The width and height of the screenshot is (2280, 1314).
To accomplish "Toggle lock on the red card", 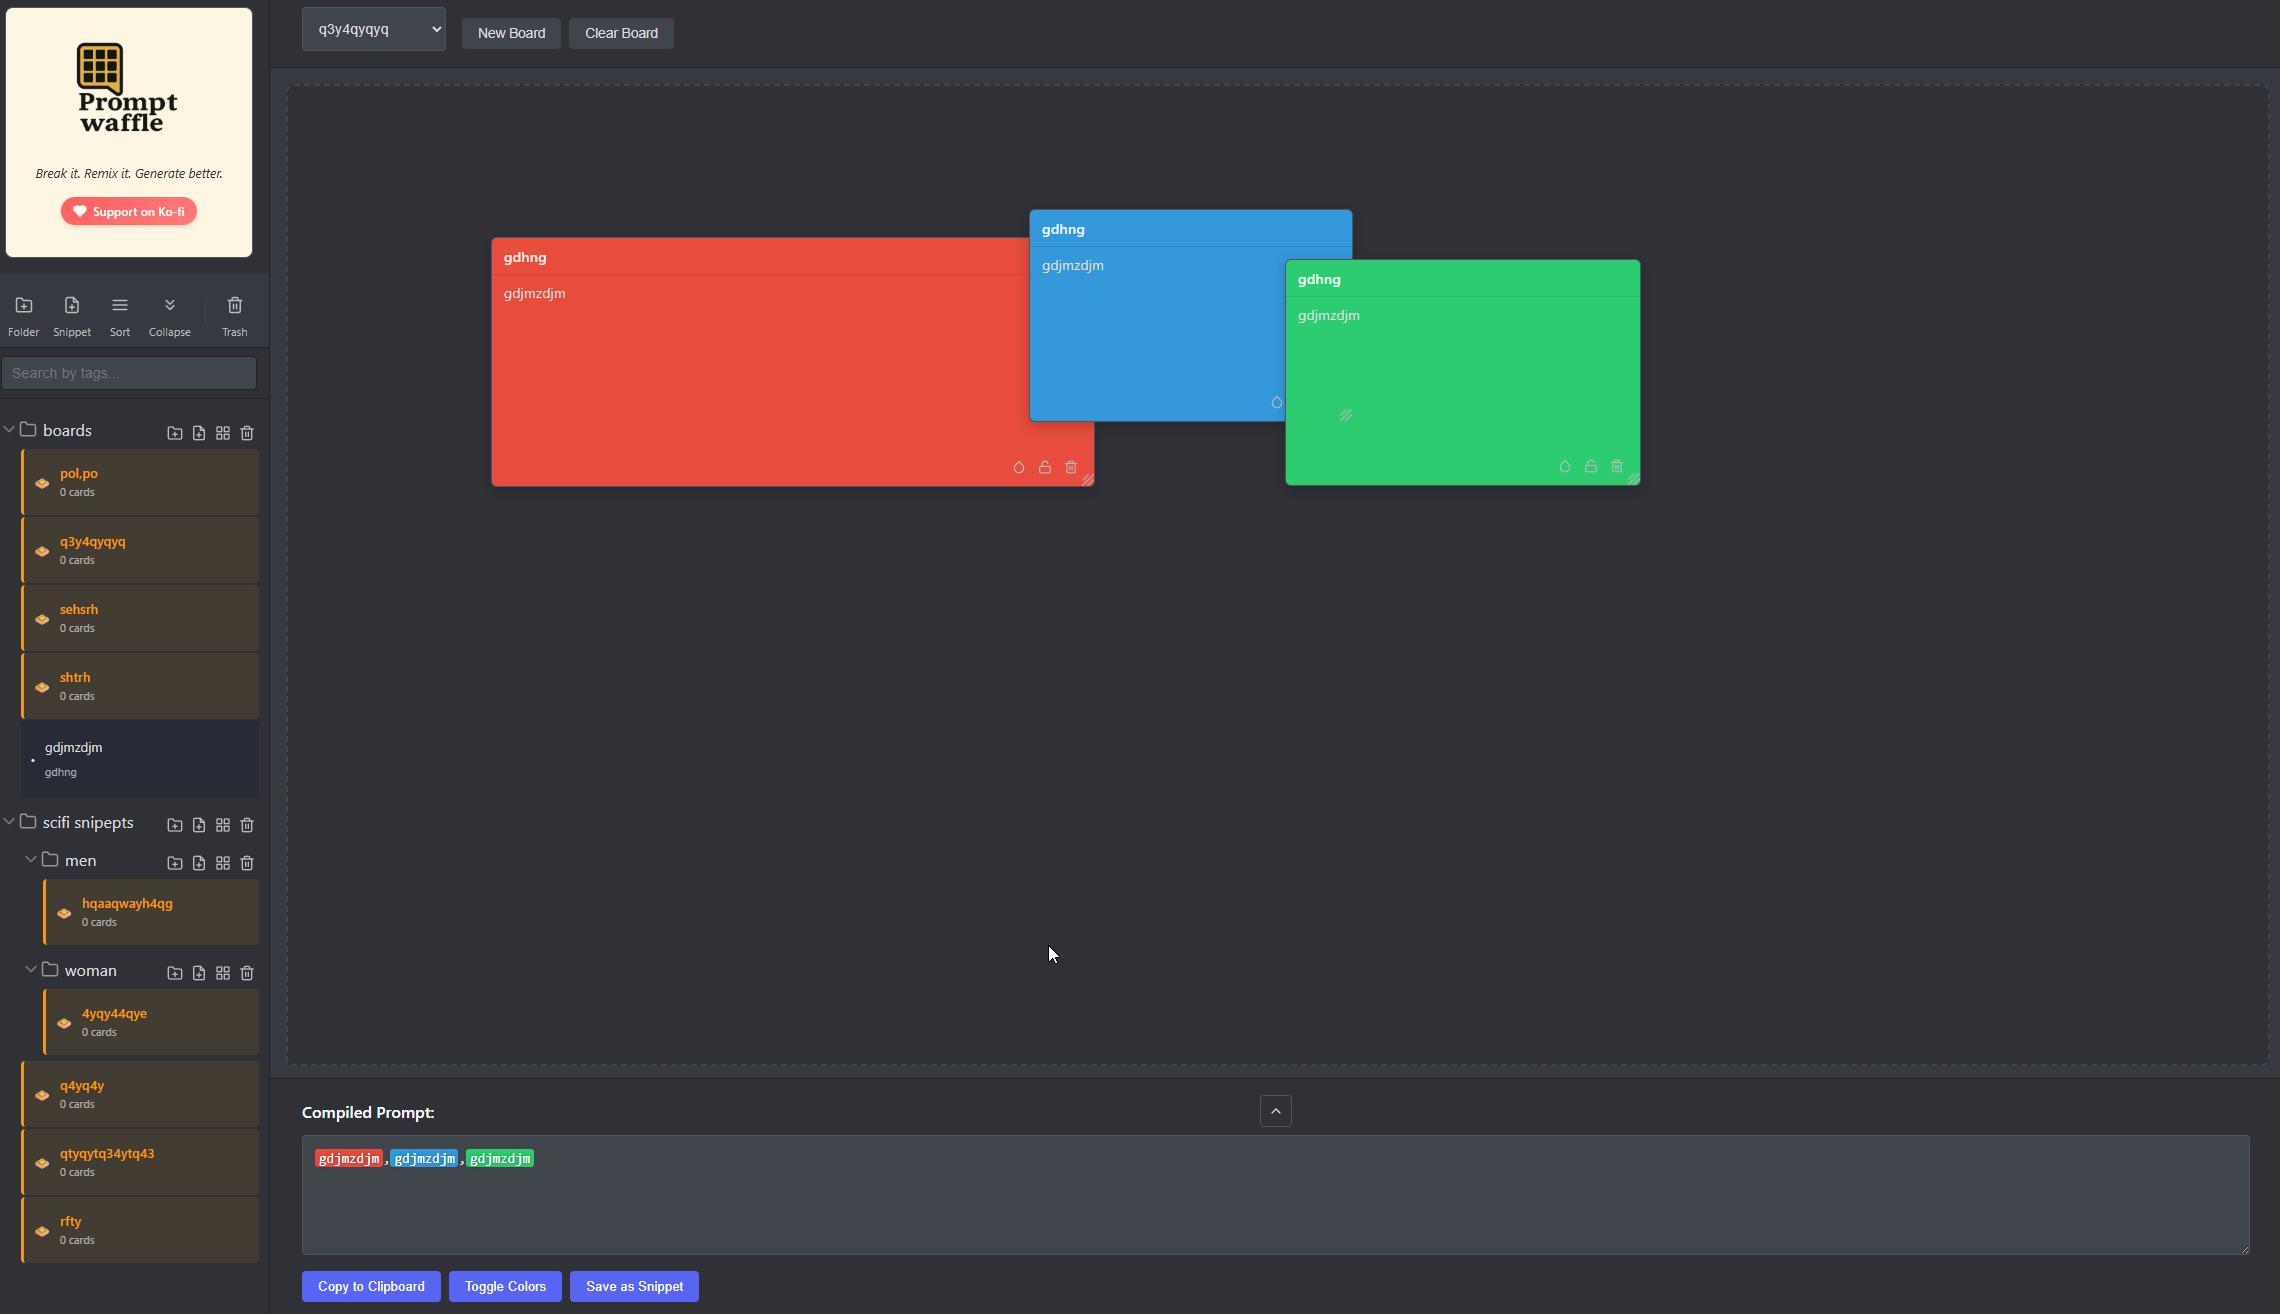I will [x=1045, y=467].
